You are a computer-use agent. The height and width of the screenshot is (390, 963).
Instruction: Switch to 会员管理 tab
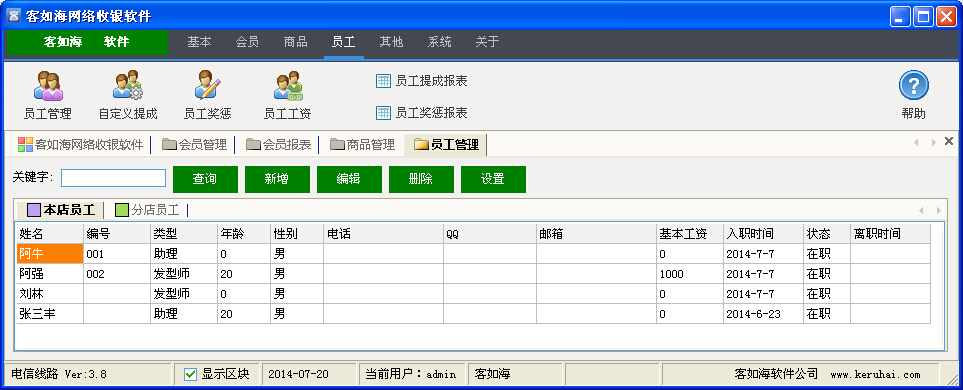click(195, 145)
